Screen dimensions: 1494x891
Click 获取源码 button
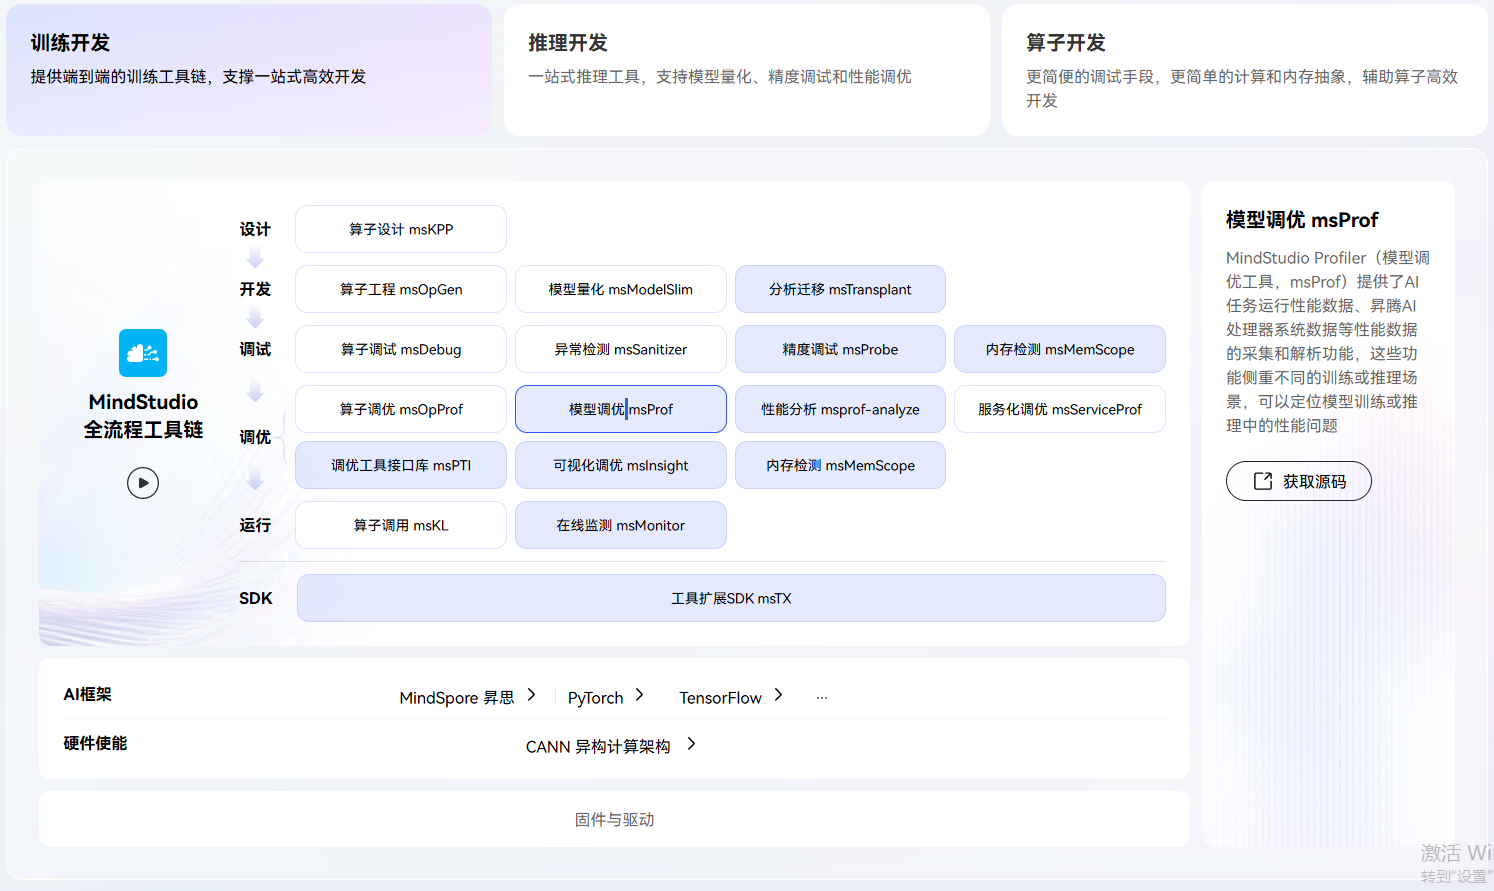(x=1298, y=481)
